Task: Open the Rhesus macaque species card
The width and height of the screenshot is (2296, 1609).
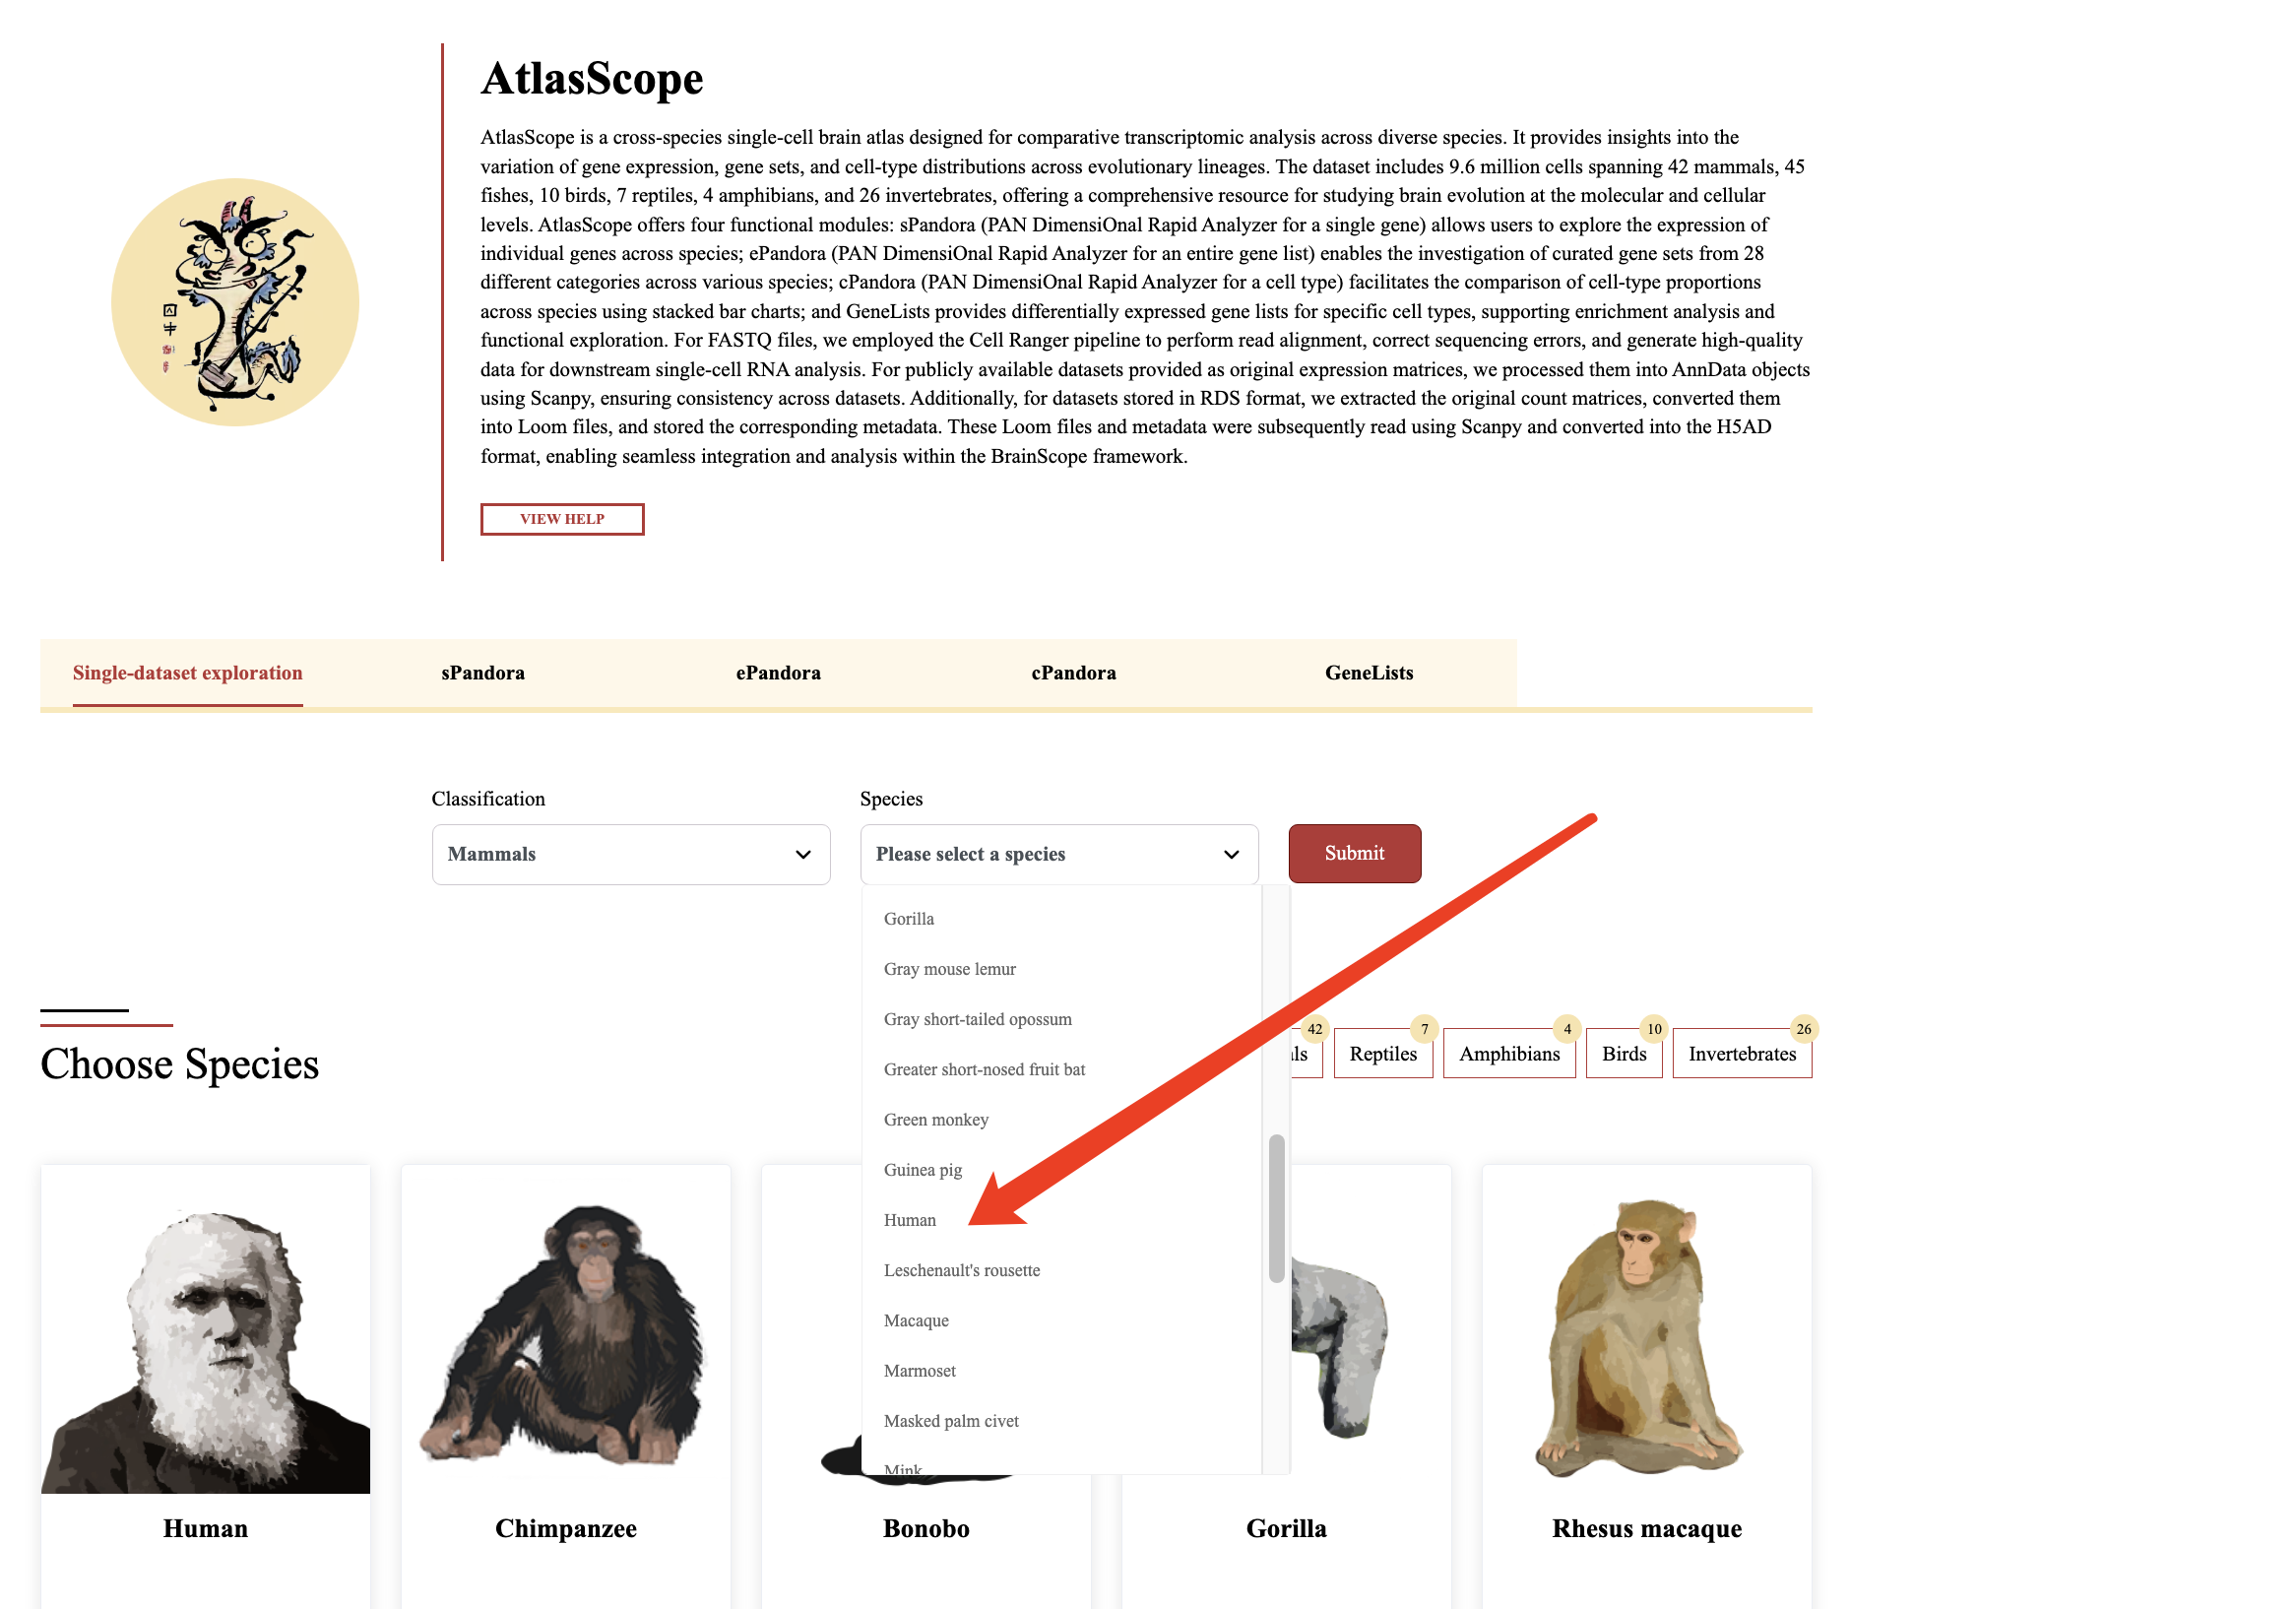Action: coord(1646,1387)
